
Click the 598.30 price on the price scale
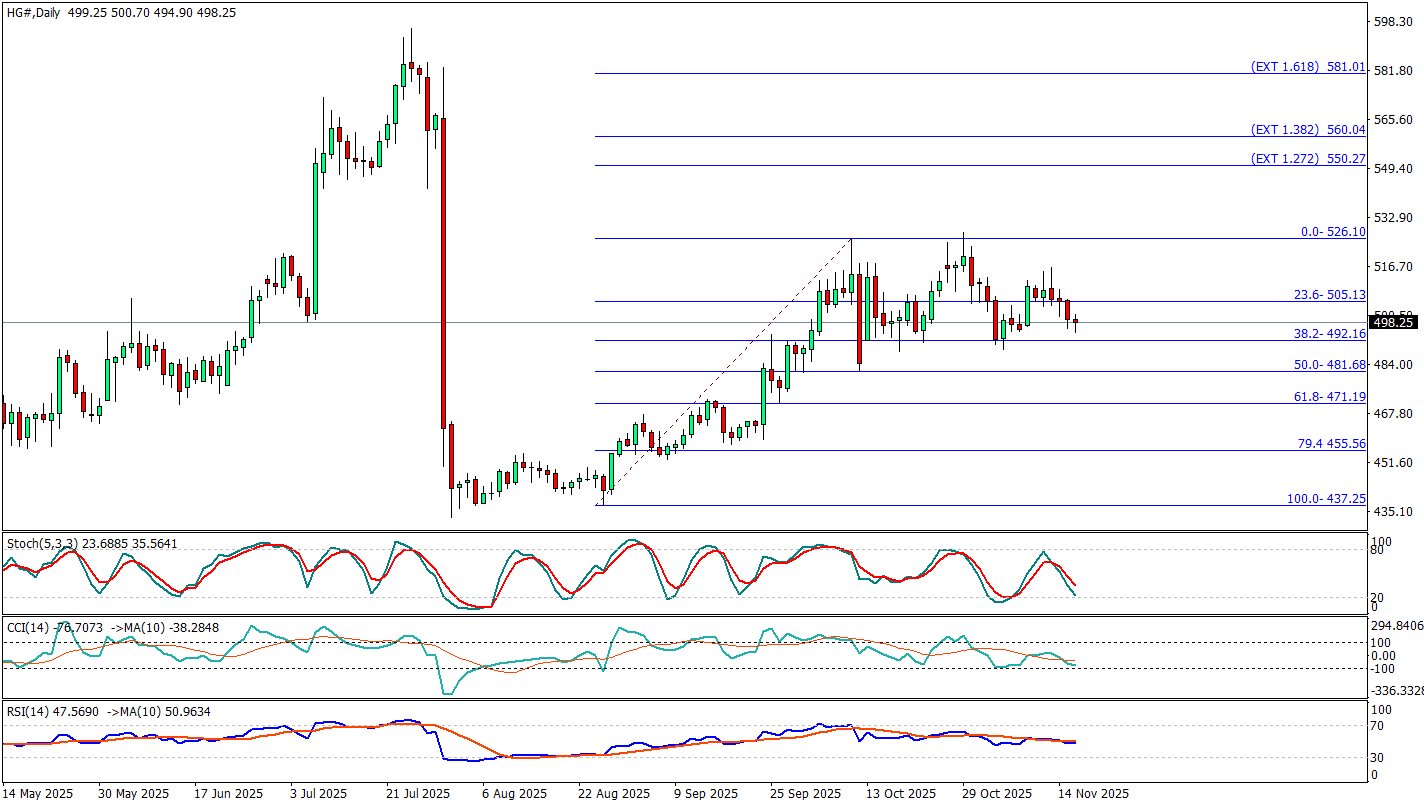coord(1393,21)
